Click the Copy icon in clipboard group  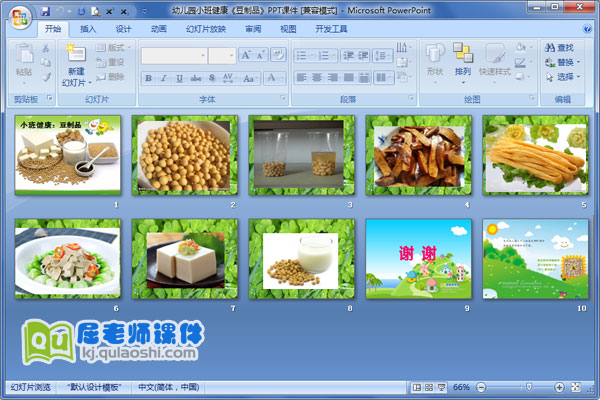pyautogui.click(x=46, y=62)
